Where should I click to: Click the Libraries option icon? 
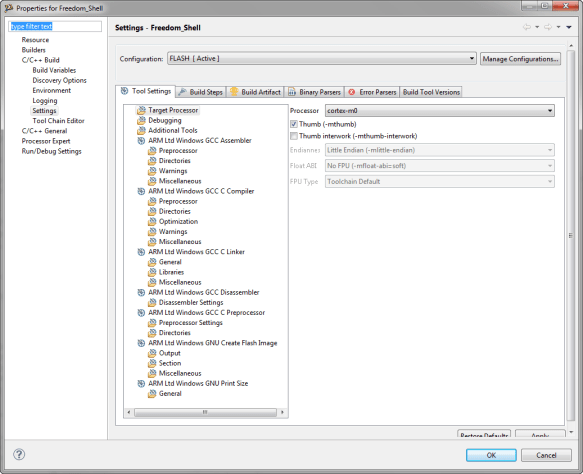click(152, 272)
